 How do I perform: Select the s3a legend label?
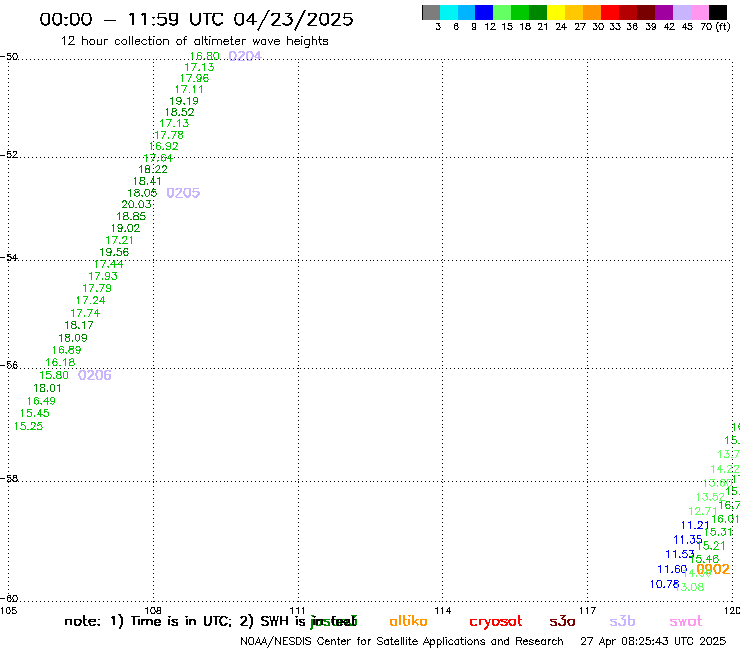tap(562, 621)
